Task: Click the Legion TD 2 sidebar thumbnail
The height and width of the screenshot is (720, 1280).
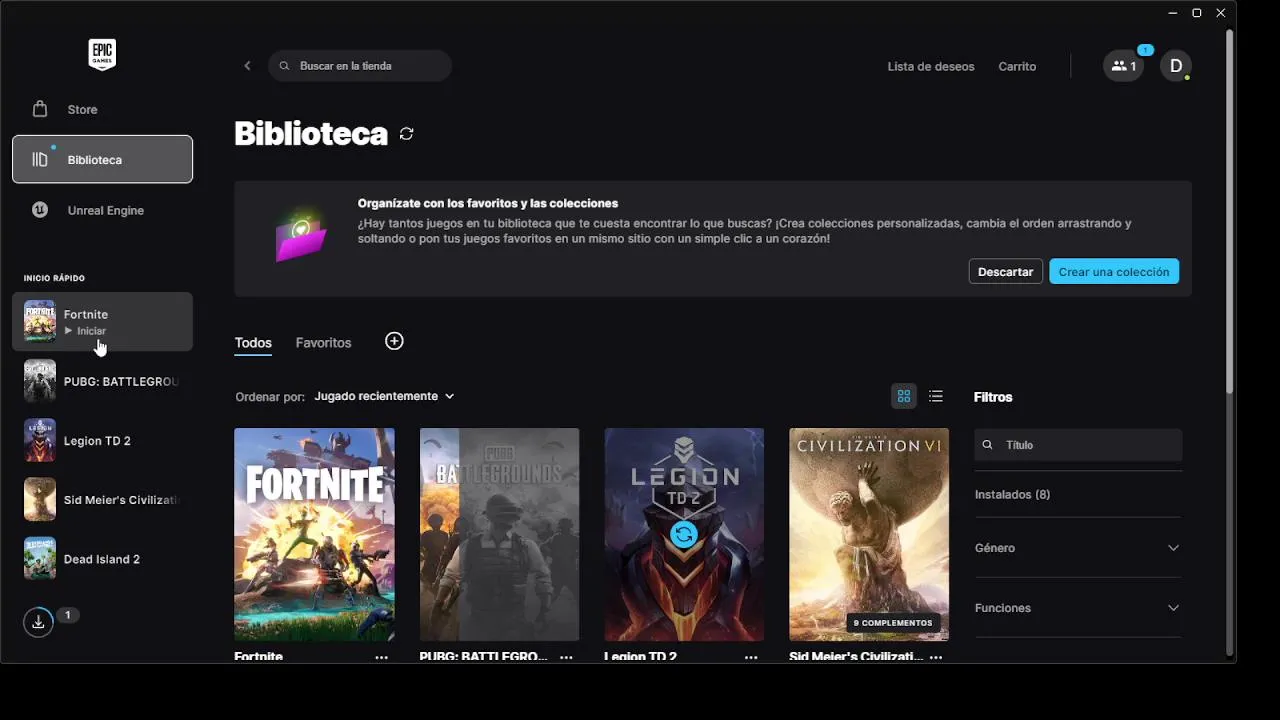Action: [40, 440]
